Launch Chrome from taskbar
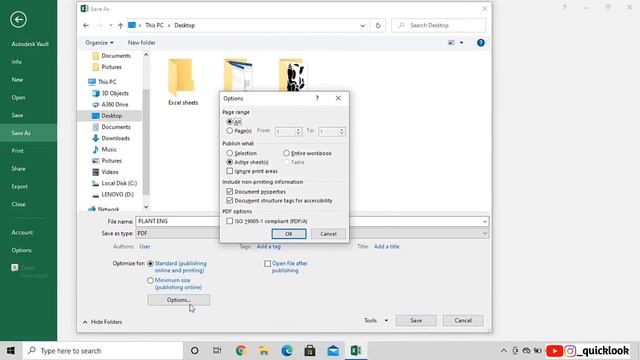 tap(240, 351)
